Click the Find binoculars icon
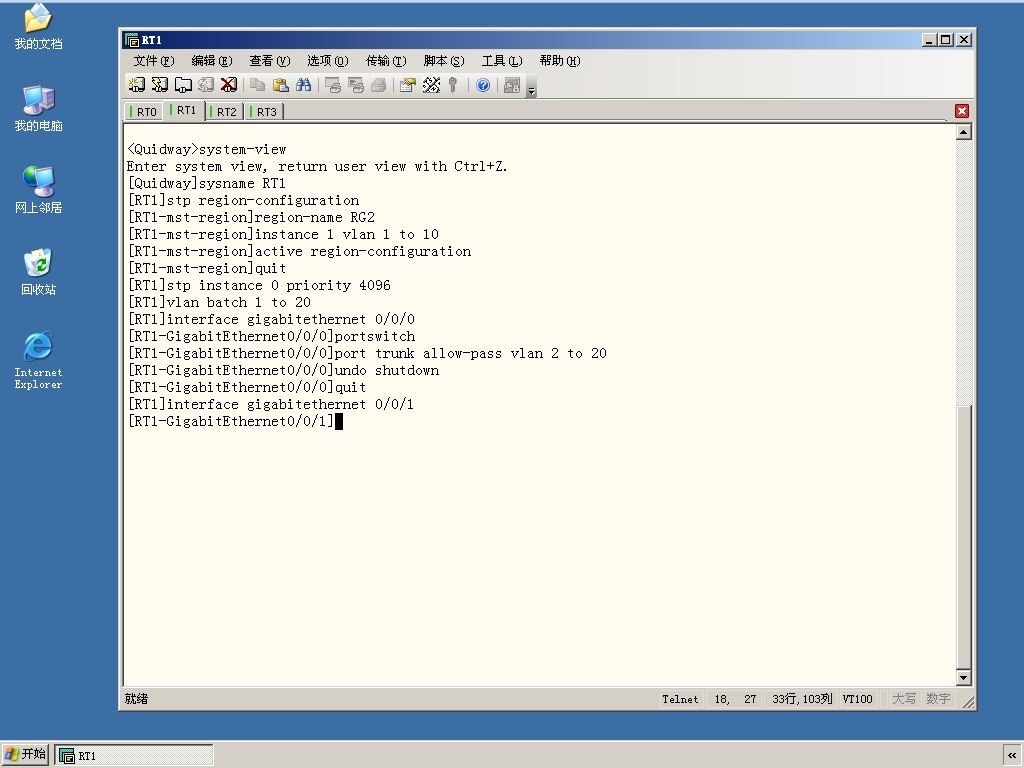The height and width of the screenshot is (768, 1024). coord(304,85)
